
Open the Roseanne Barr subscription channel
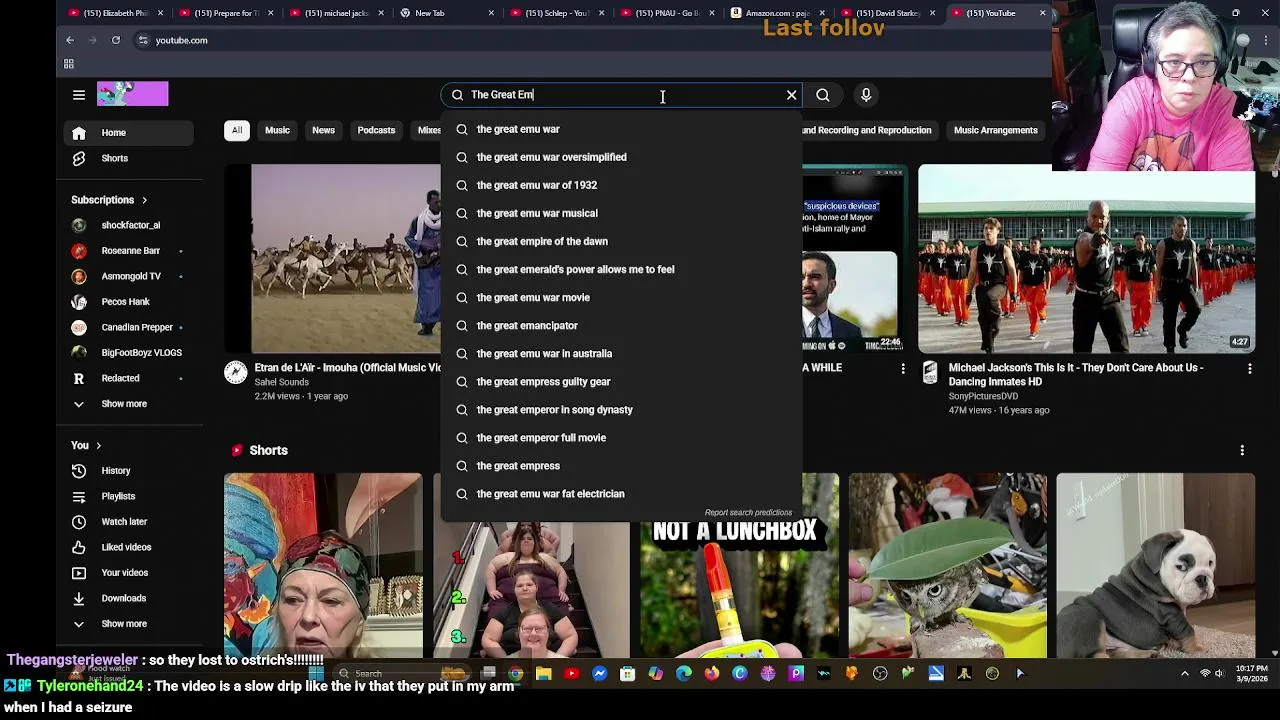130,251
